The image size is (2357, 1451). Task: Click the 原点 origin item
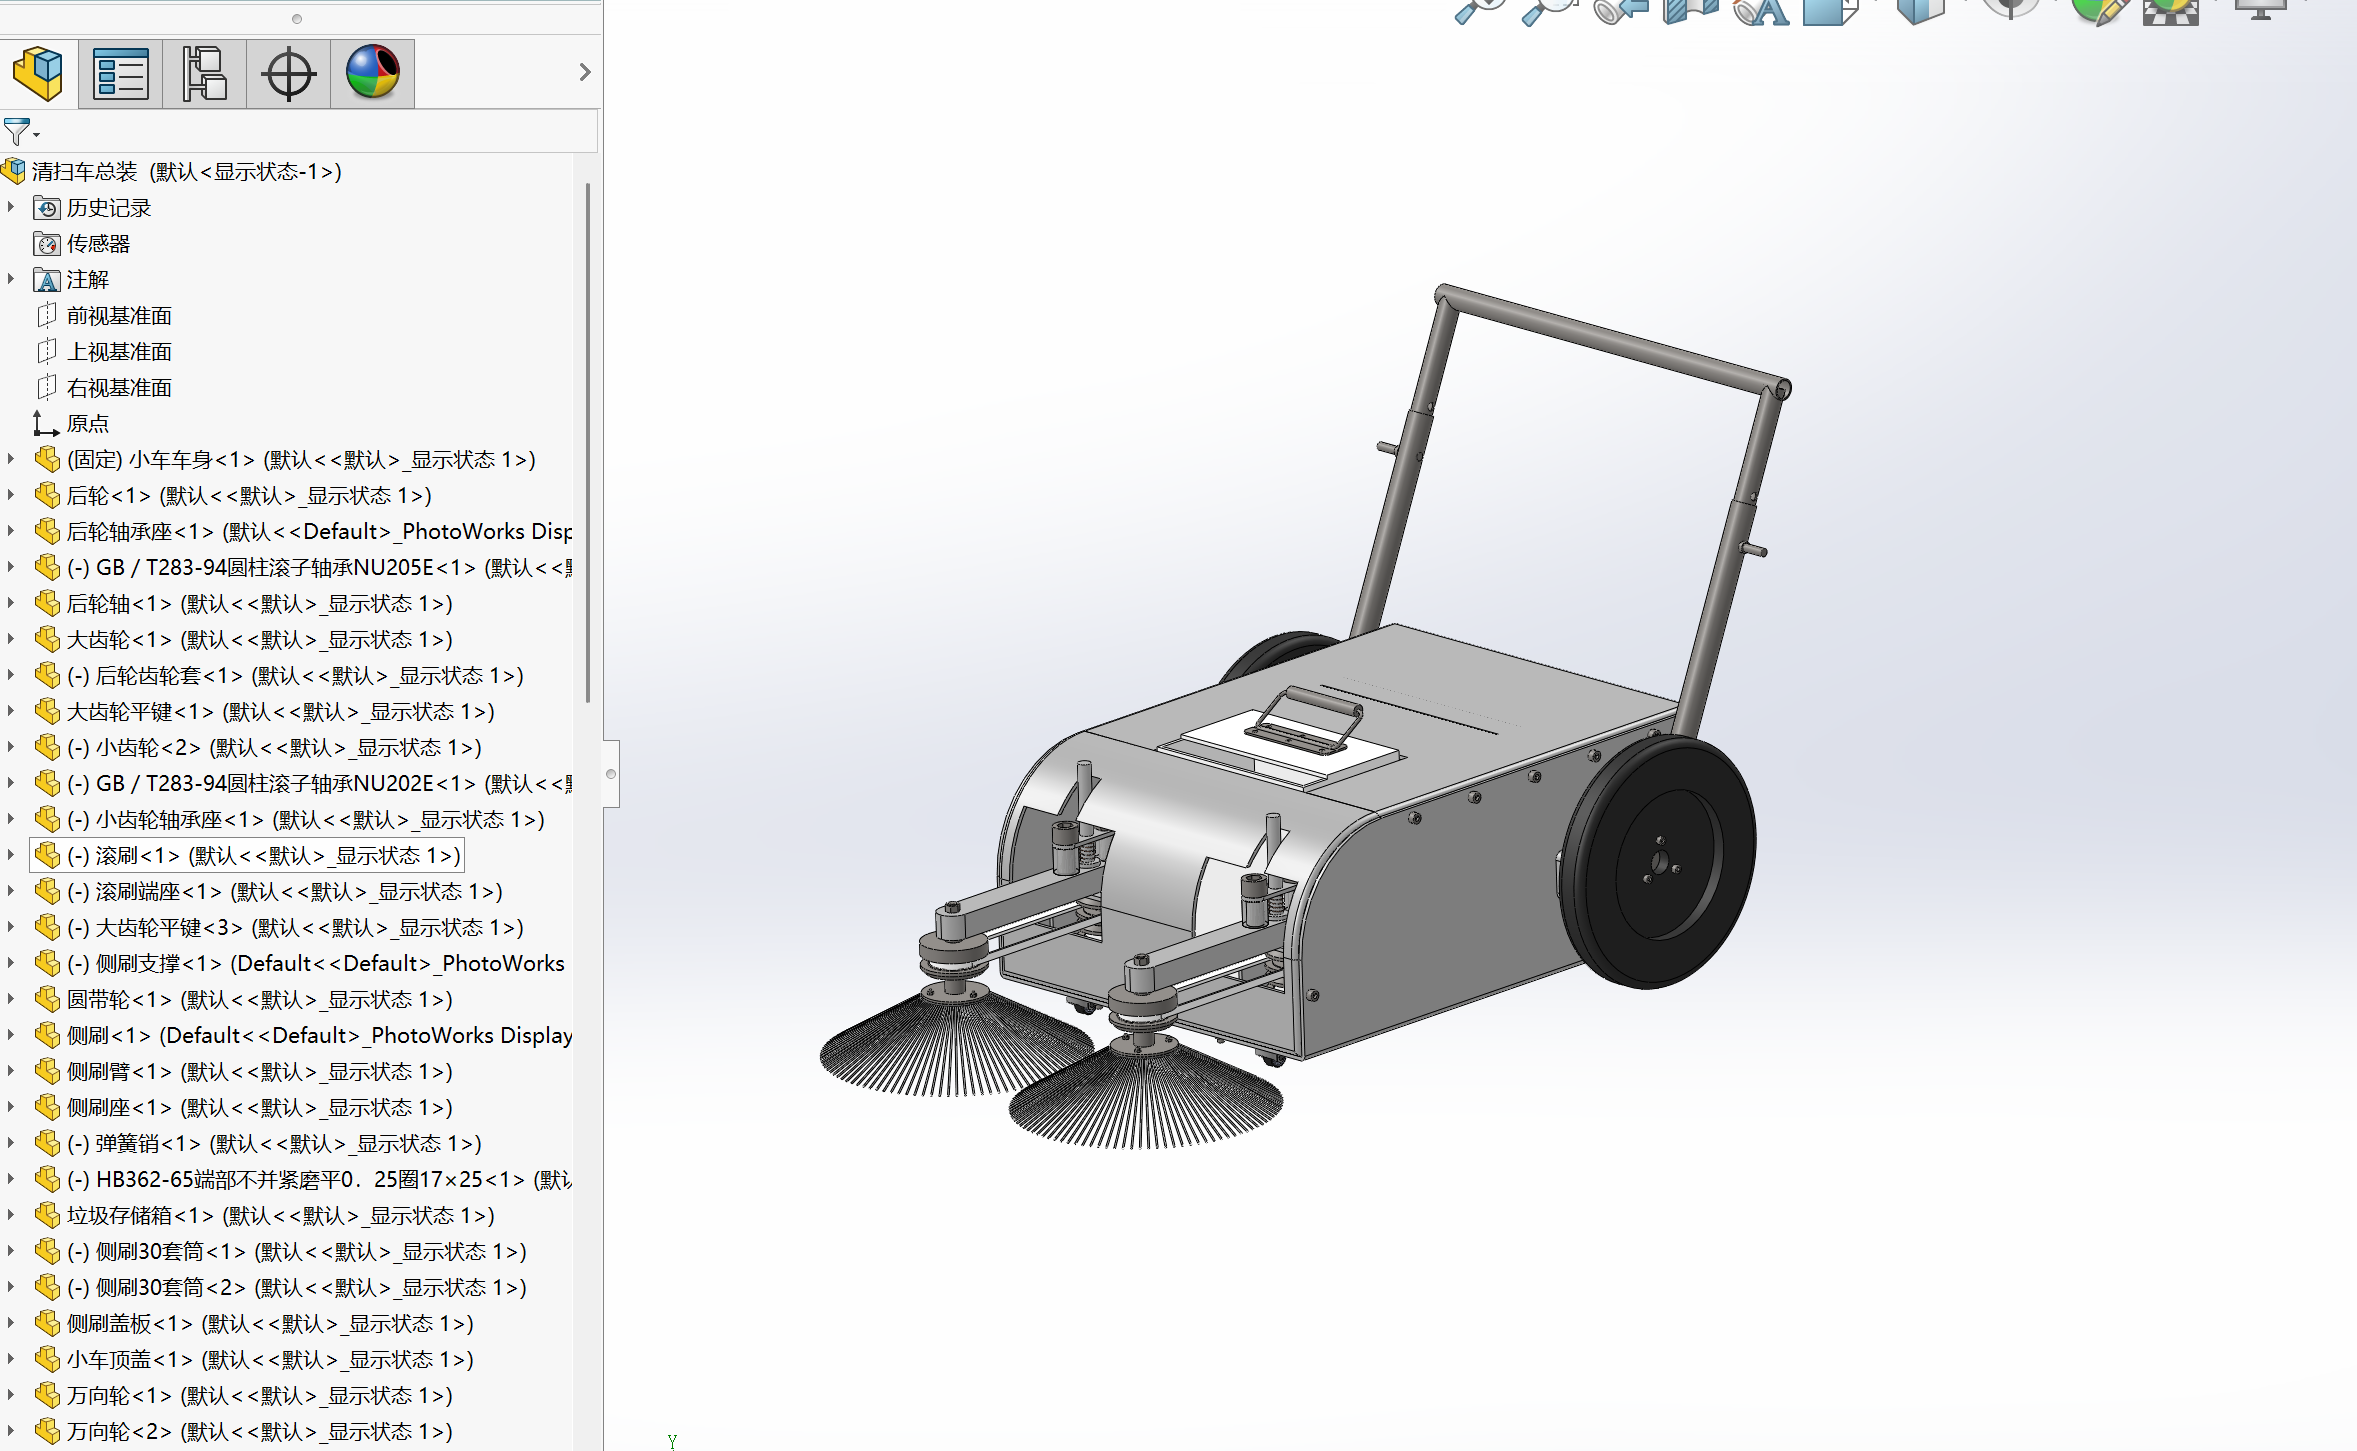pyautogui.click(x=87, y=424)
